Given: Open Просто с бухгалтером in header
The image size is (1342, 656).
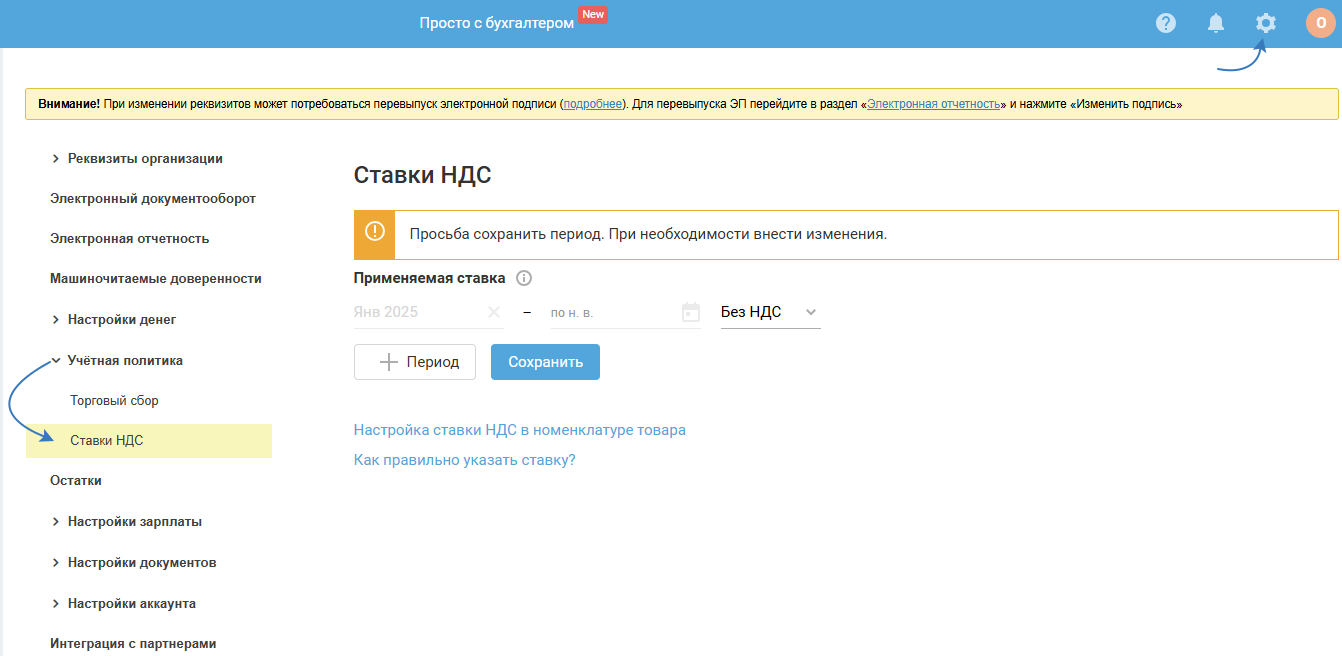Looking at the screenshot, I should point(497,23).
